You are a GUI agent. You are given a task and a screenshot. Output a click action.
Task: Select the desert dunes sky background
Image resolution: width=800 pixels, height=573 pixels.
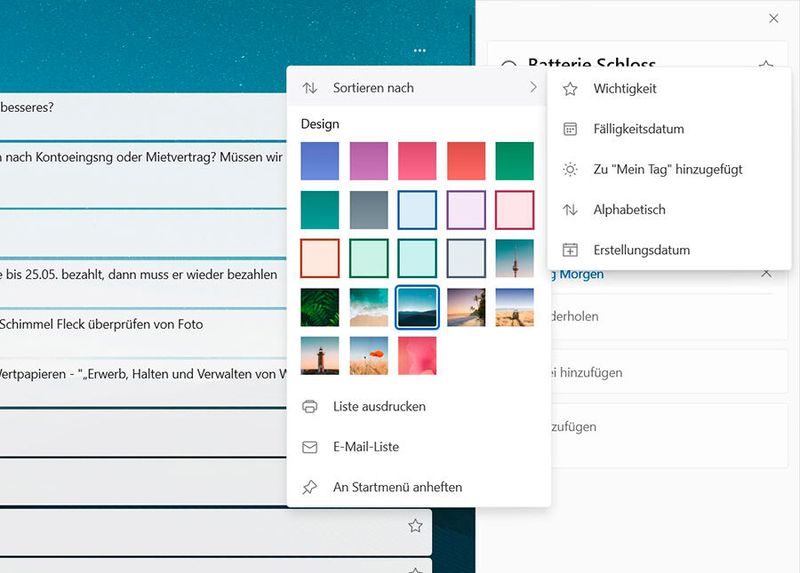pos(515,307)
